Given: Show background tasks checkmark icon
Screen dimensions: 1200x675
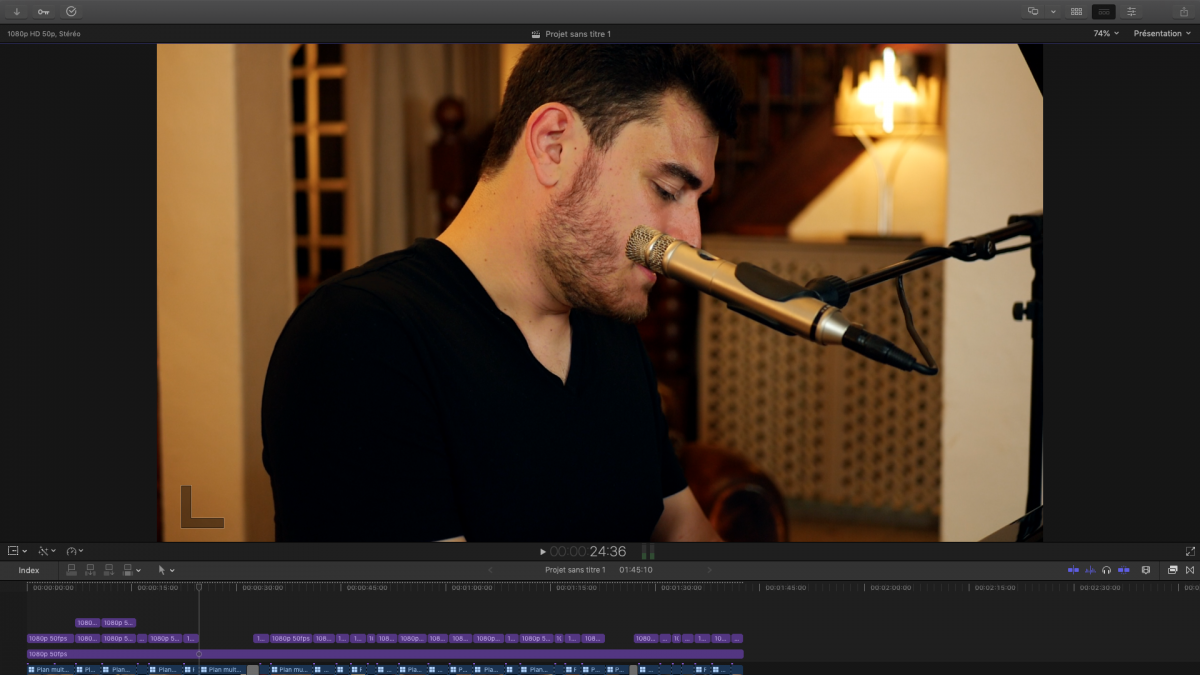Looking at the screenshot, I should click(x=71, y=12).
